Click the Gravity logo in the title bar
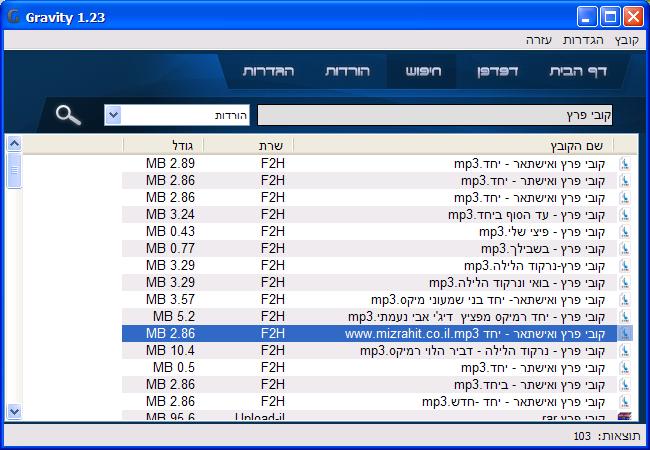The image size is (650, 450). (x=14, y=17)
